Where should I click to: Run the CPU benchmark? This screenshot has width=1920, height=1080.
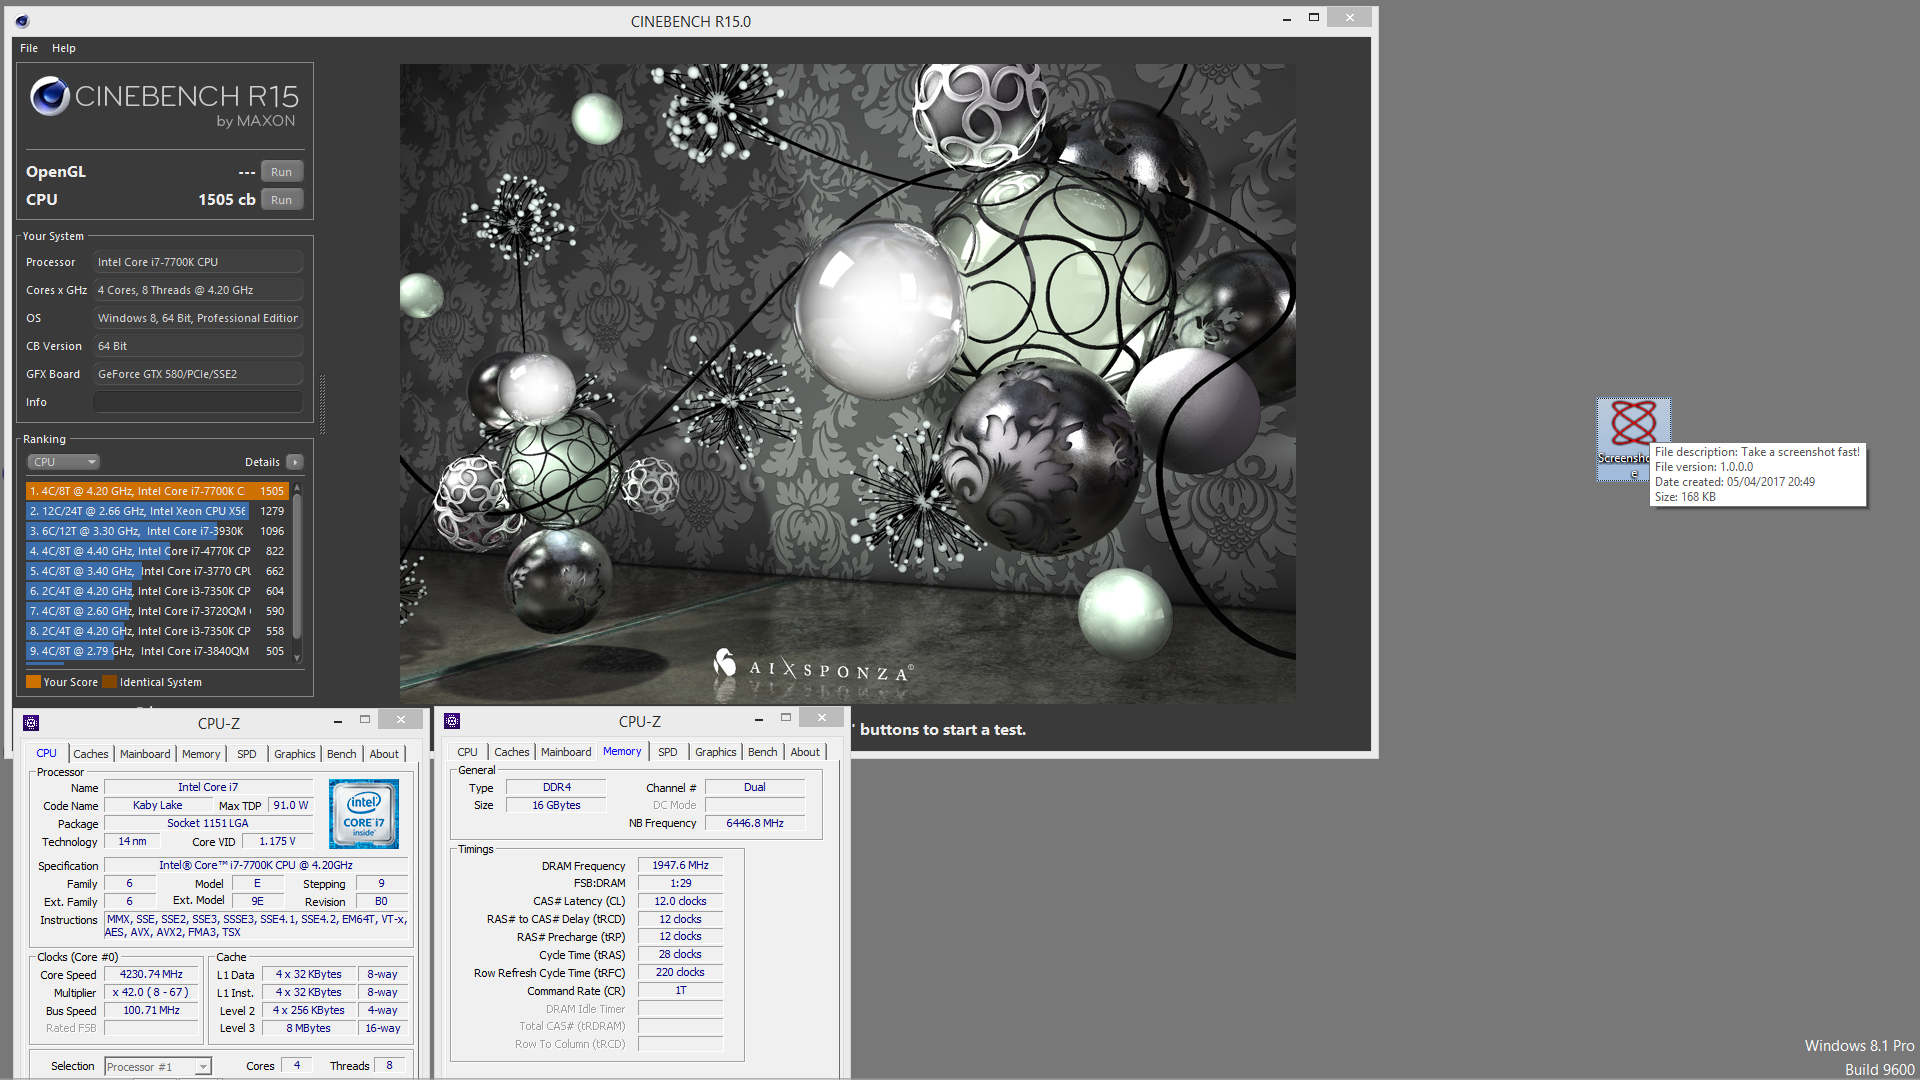coord(282,200)
